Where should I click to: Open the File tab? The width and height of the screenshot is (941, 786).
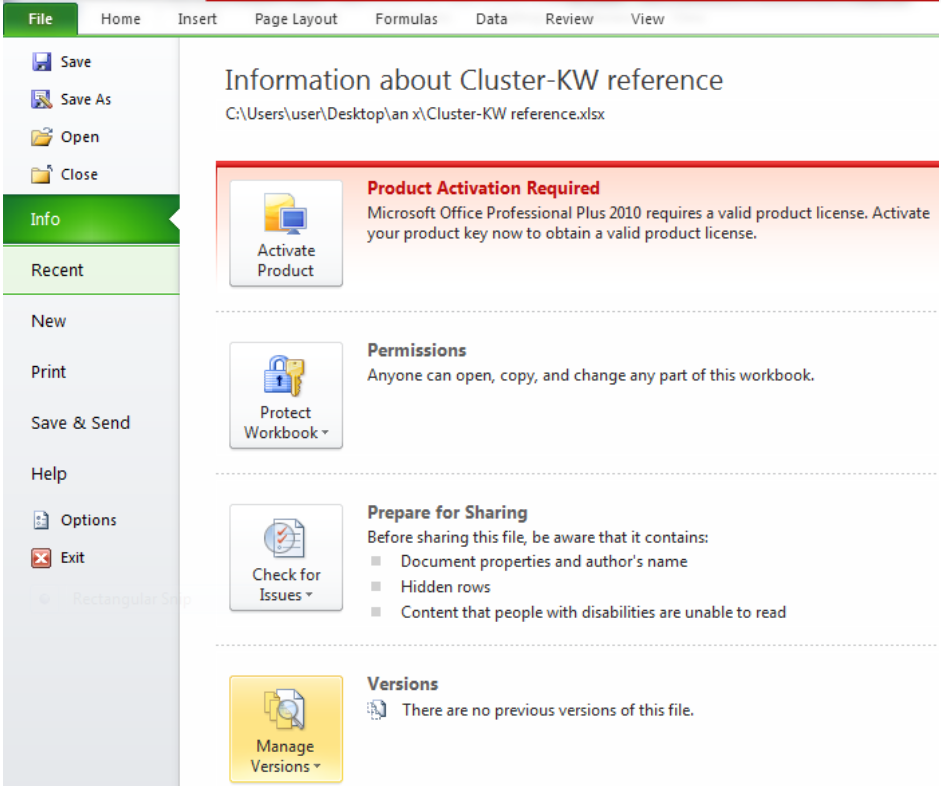click(x=40, y=19)
